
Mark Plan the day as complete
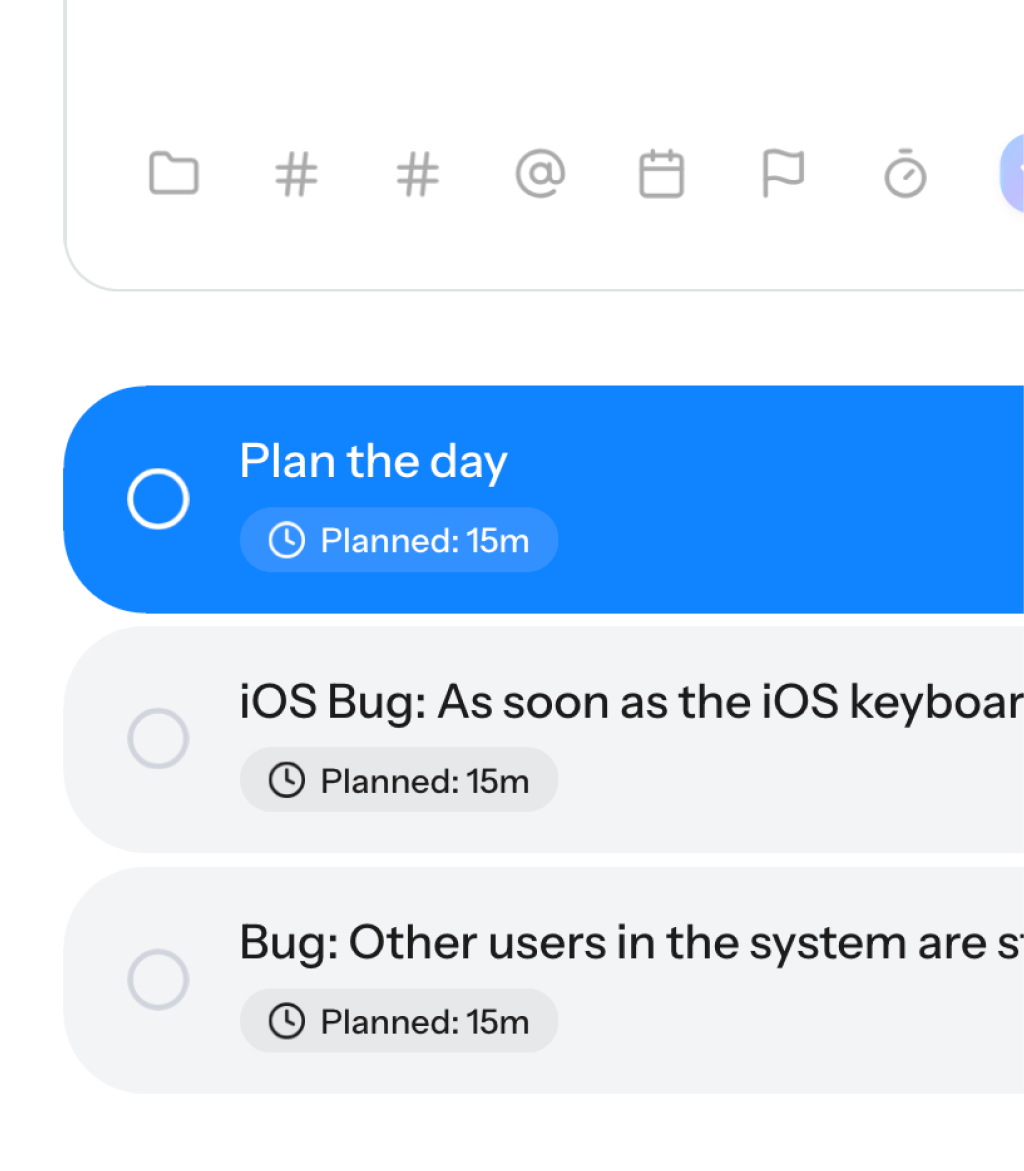pyautogui.click(x=158, y=498)
